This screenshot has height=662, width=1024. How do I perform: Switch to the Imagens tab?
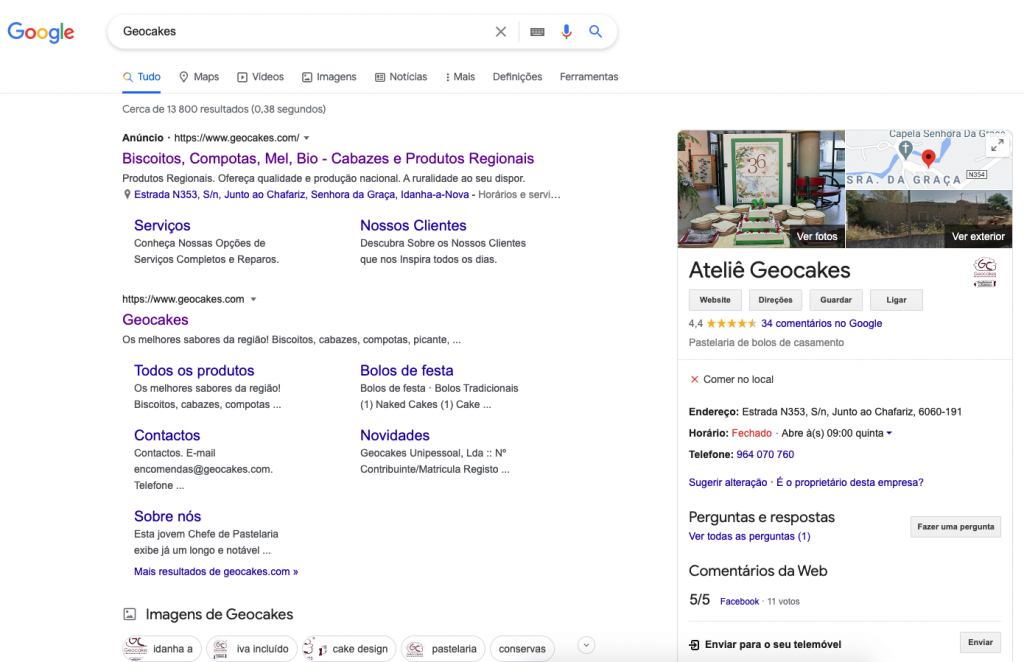[329, 77]
